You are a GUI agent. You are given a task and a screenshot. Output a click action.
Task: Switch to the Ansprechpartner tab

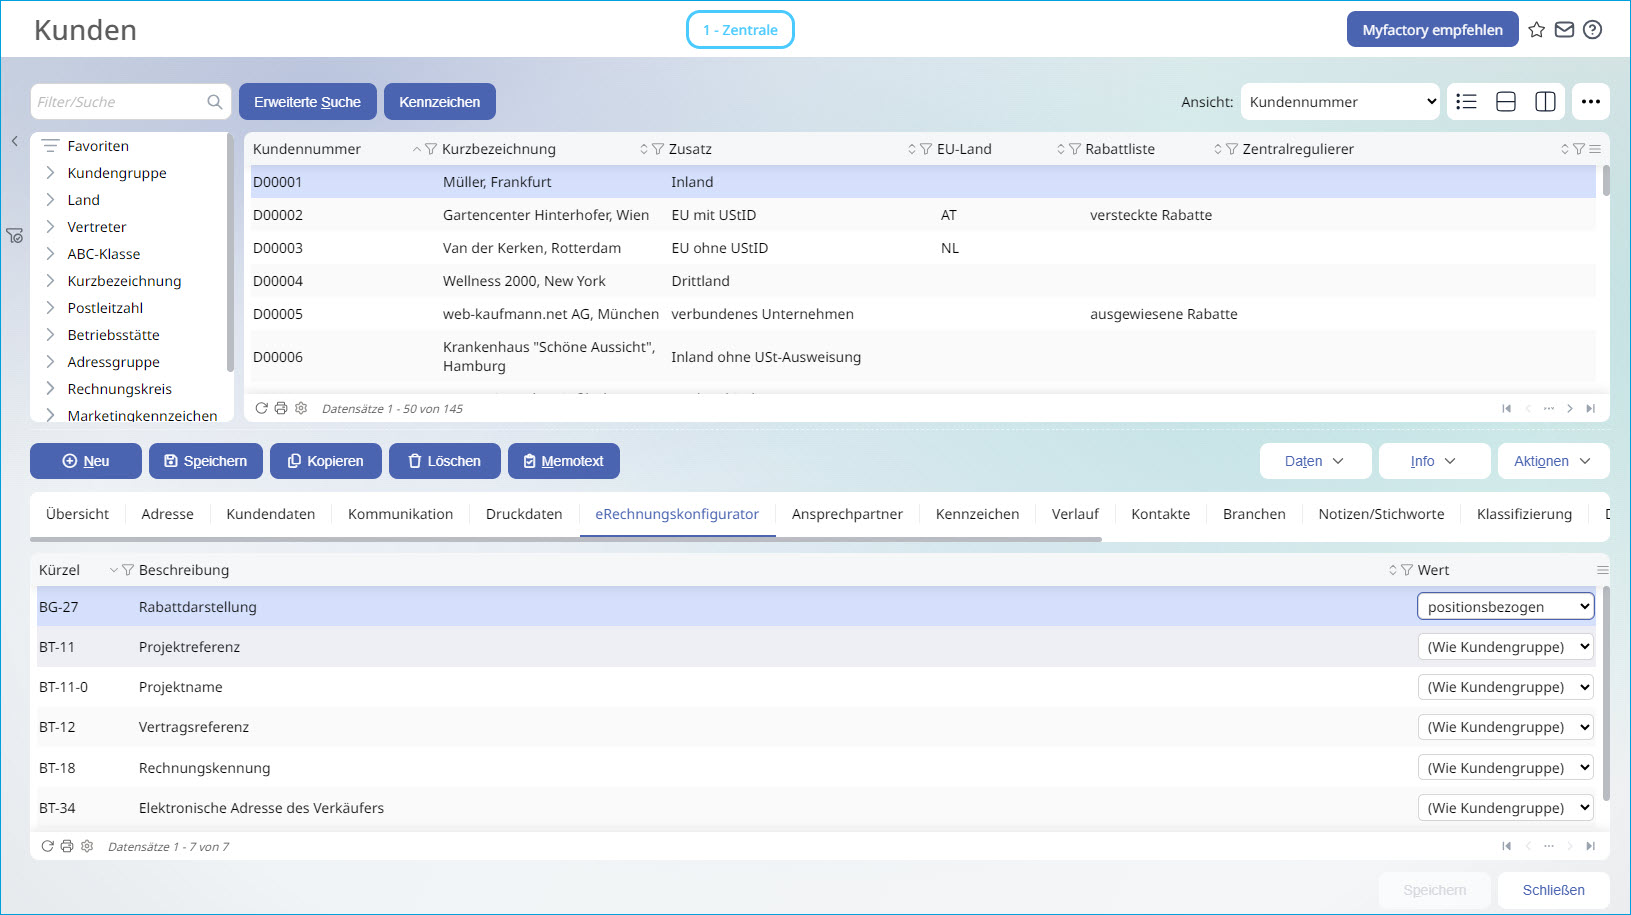pyautogui.click(x=847, y=514)
